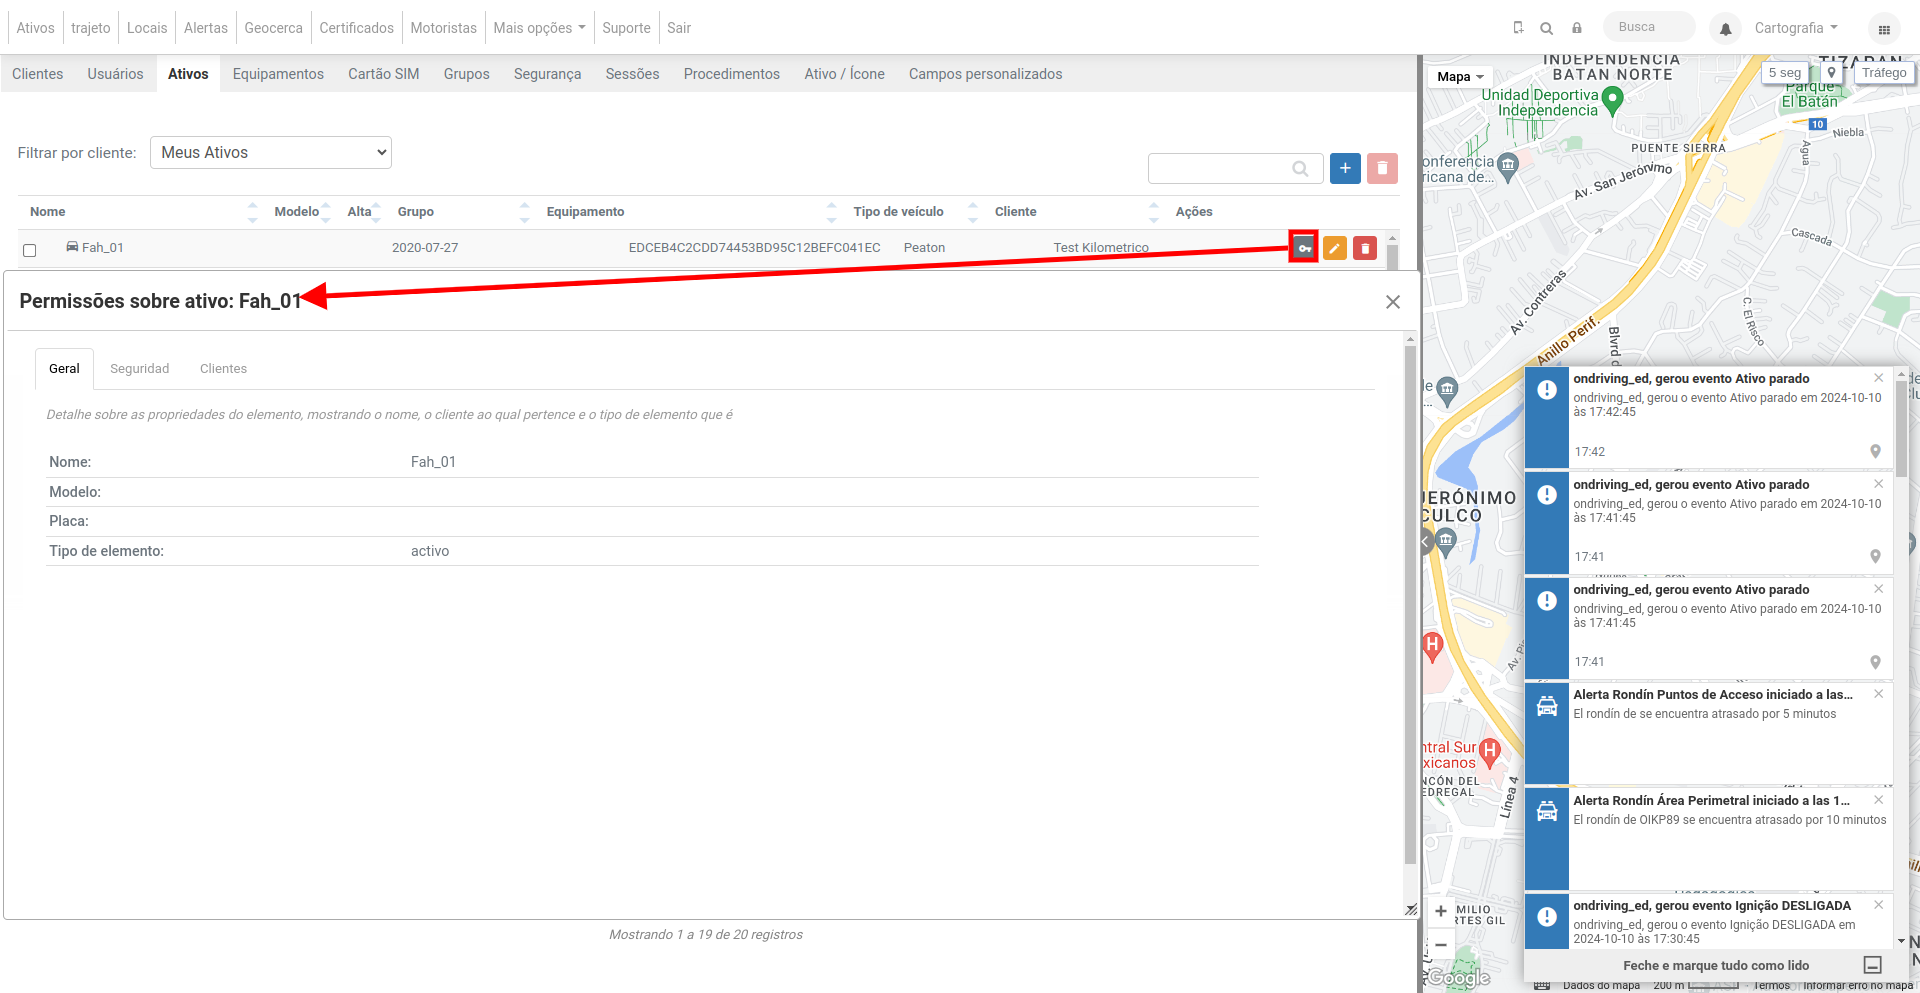Image resolution: width=1920 pixels, height=993 pixels.
Task: Minimize the notifications panel icon
Action: tap(1873, 965)
